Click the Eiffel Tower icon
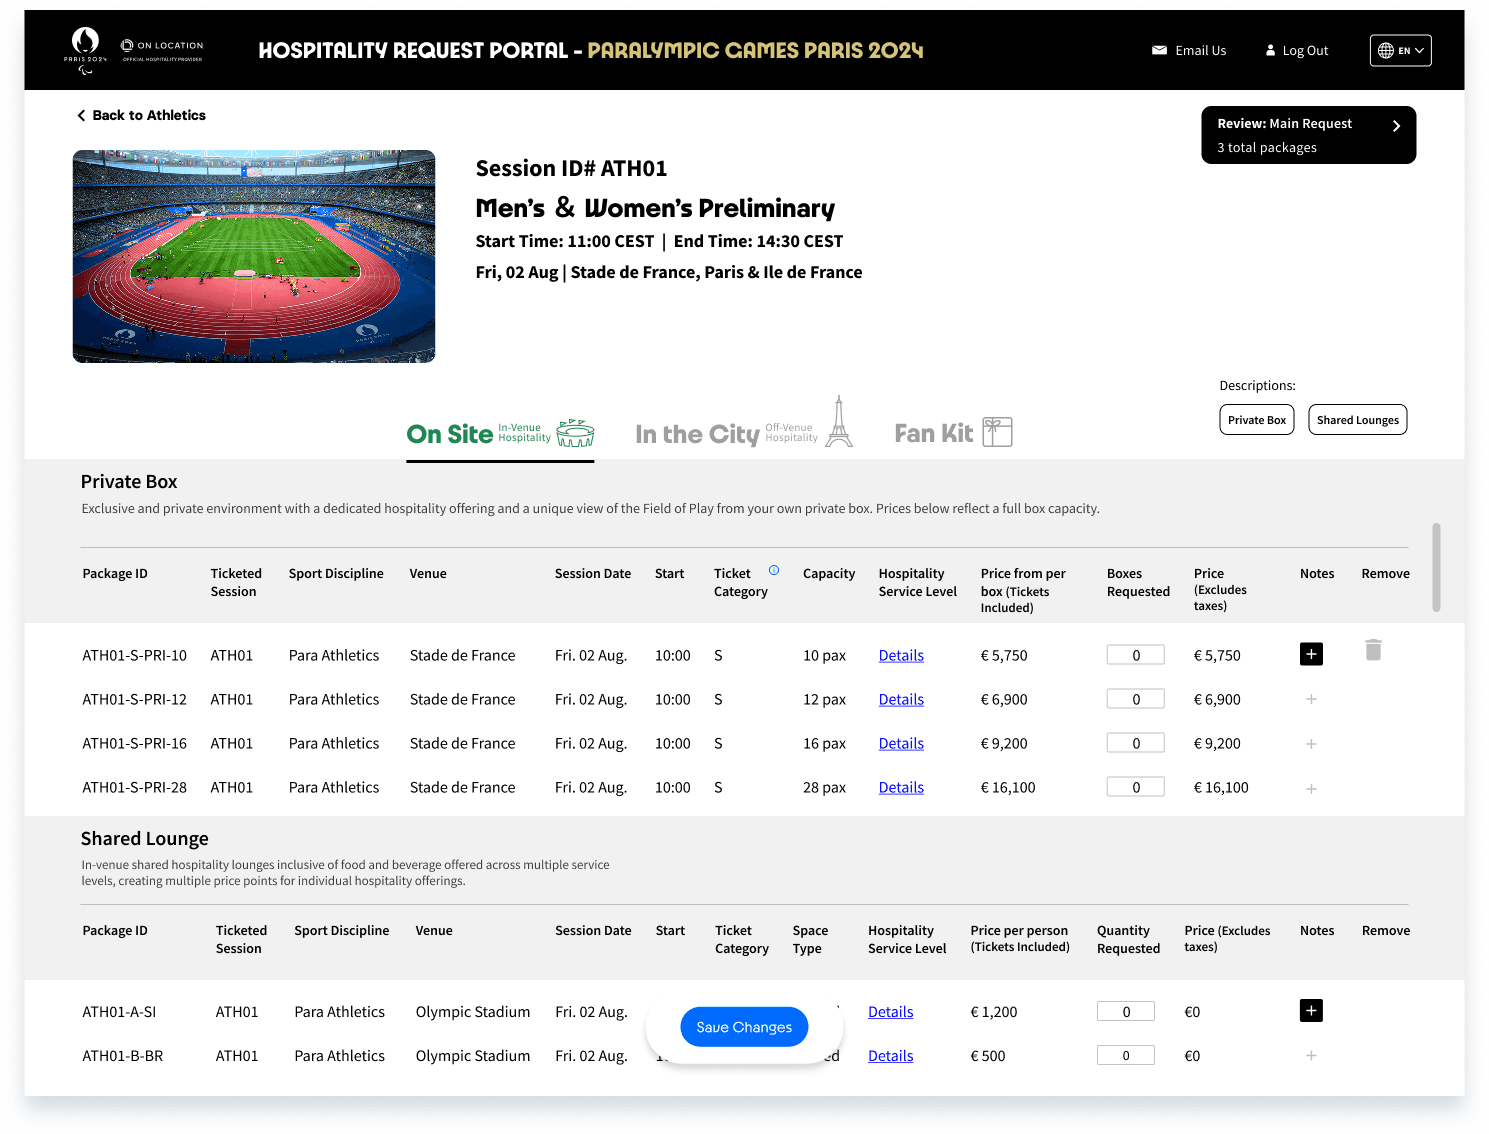The width and height of the screenshot is (1489, 1134). tap(839, 421)
